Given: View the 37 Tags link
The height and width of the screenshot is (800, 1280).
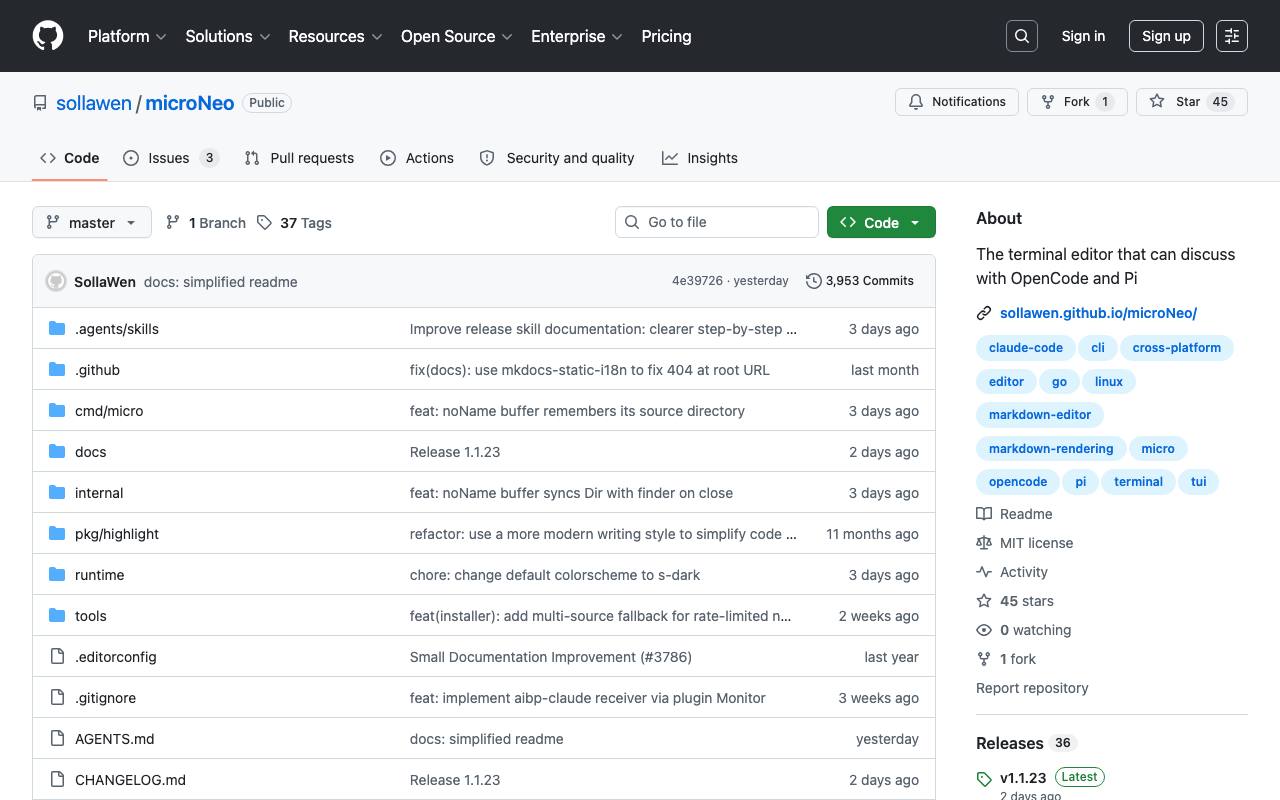Looking at the screenshot, I should pyautogui.click(x=294, y=223).
